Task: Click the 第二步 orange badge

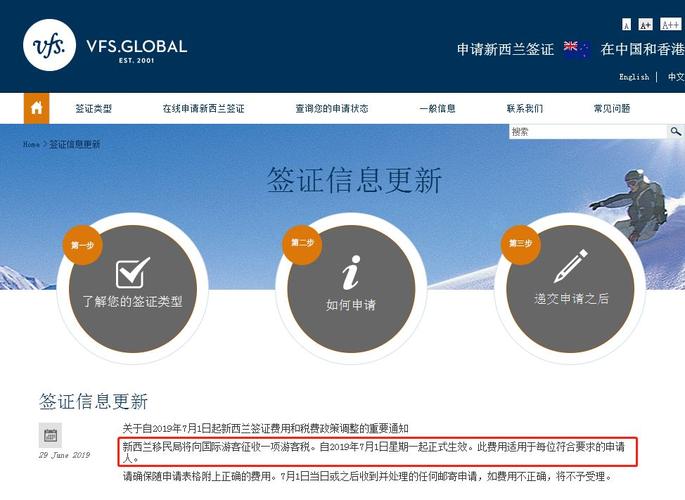Action: tap(302, 243)
